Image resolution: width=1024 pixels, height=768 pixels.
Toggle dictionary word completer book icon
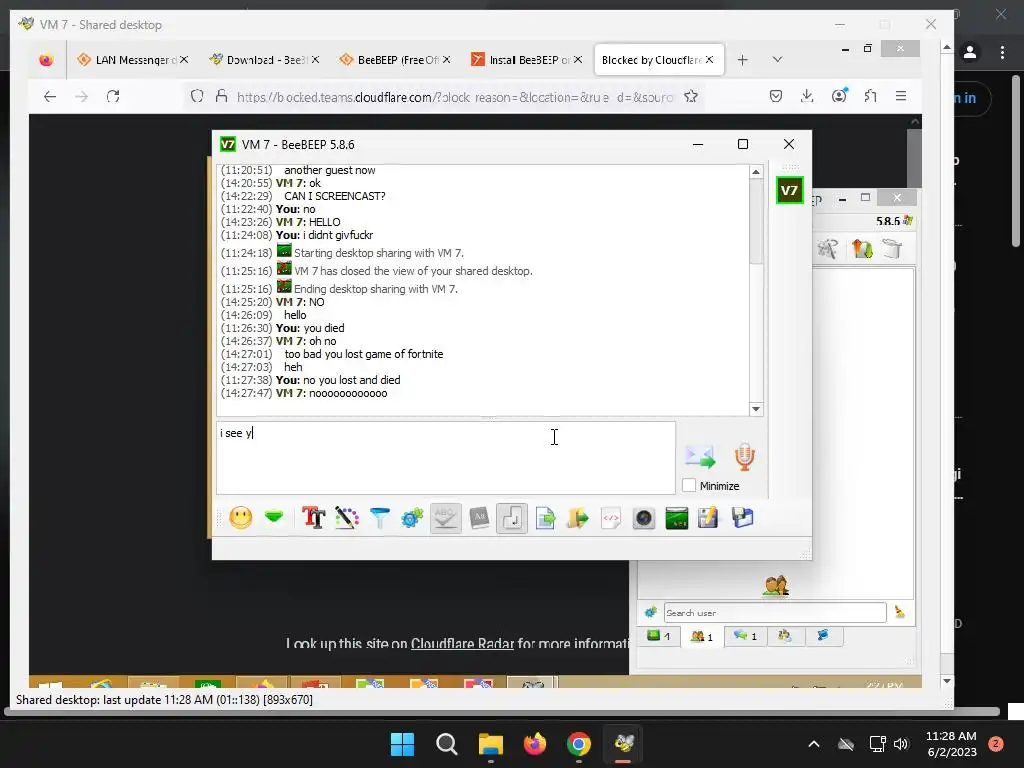[479, 518]
